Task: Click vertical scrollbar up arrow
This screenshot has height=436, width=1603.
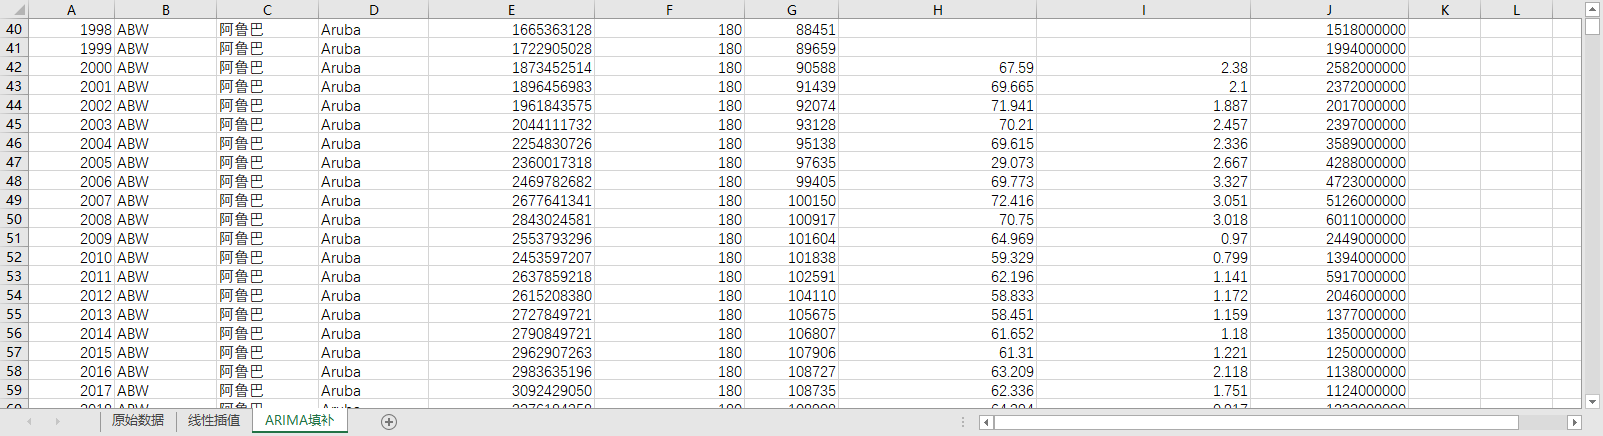Action: pyautogui.click(x=1592, y=9)
